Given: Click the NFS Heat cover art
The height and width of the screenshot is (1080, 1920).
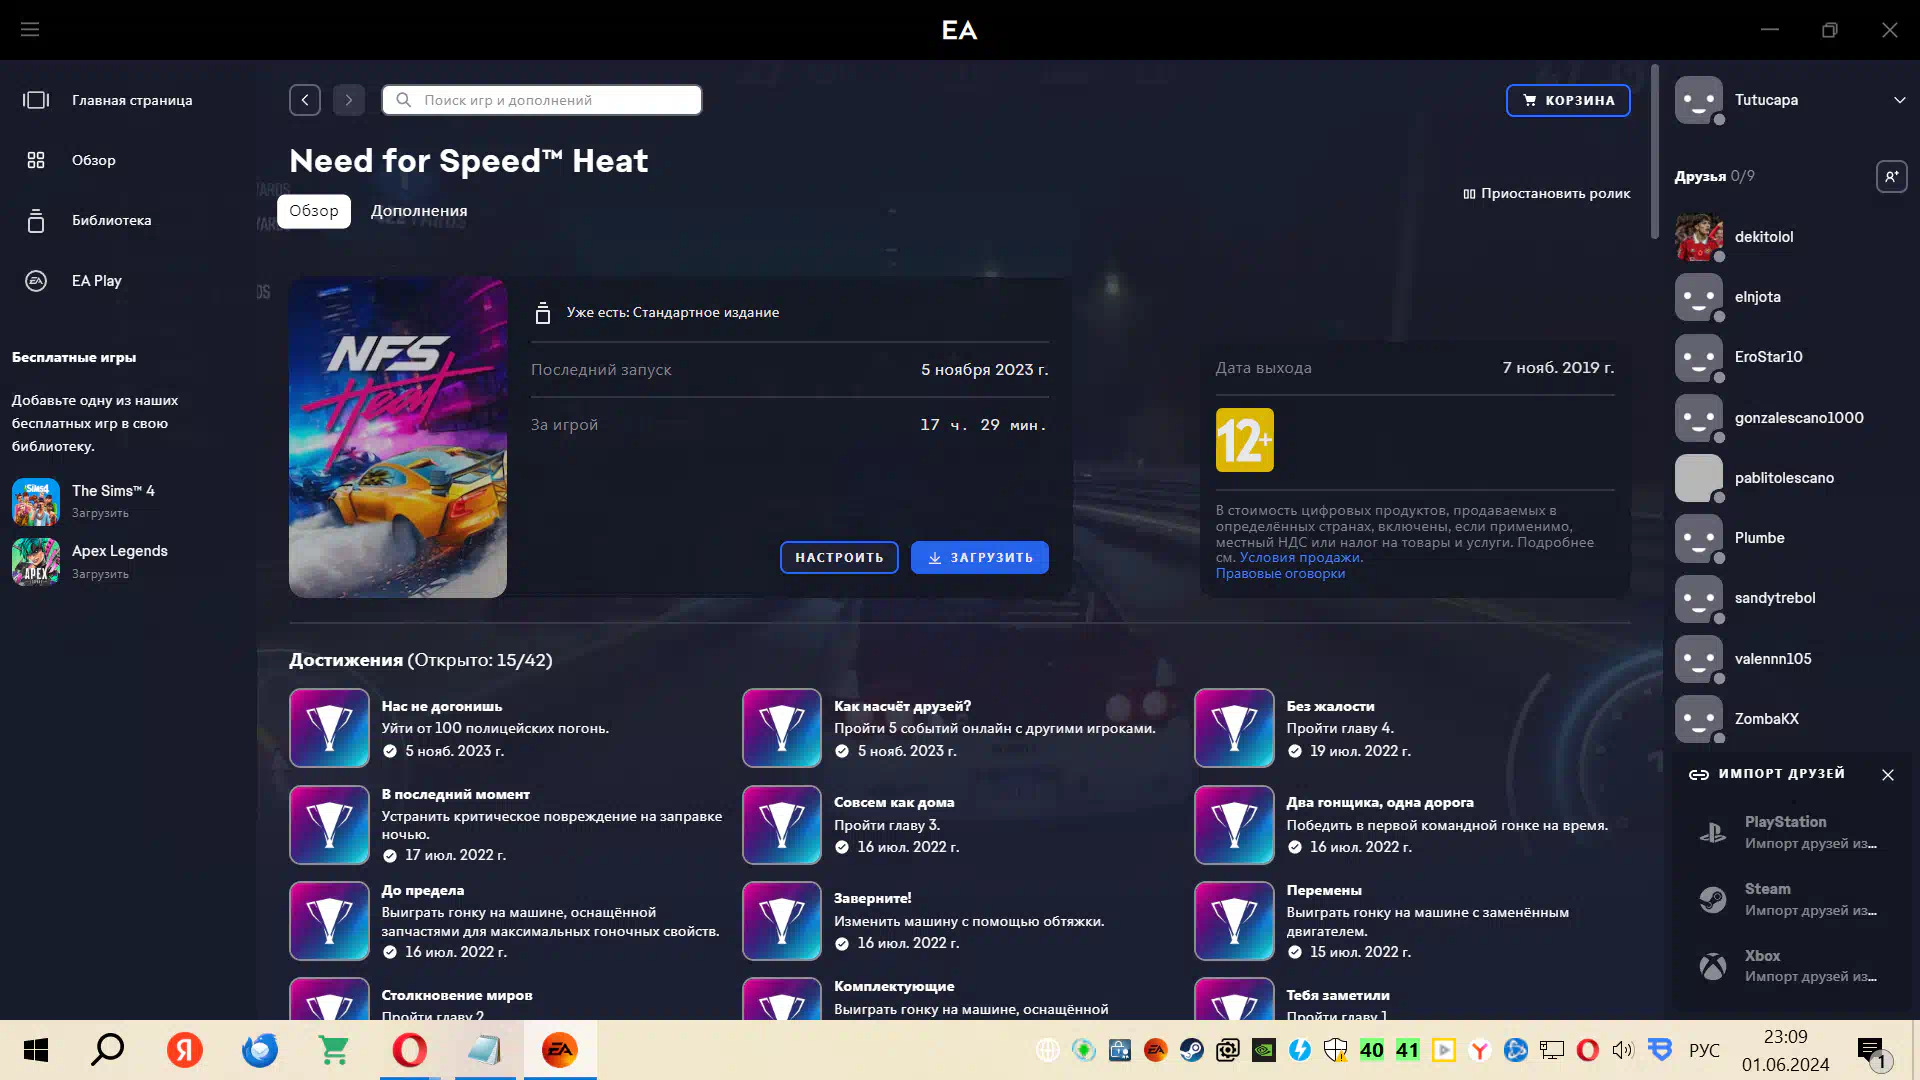Looking at the screenshot, I should click(398, 437).
